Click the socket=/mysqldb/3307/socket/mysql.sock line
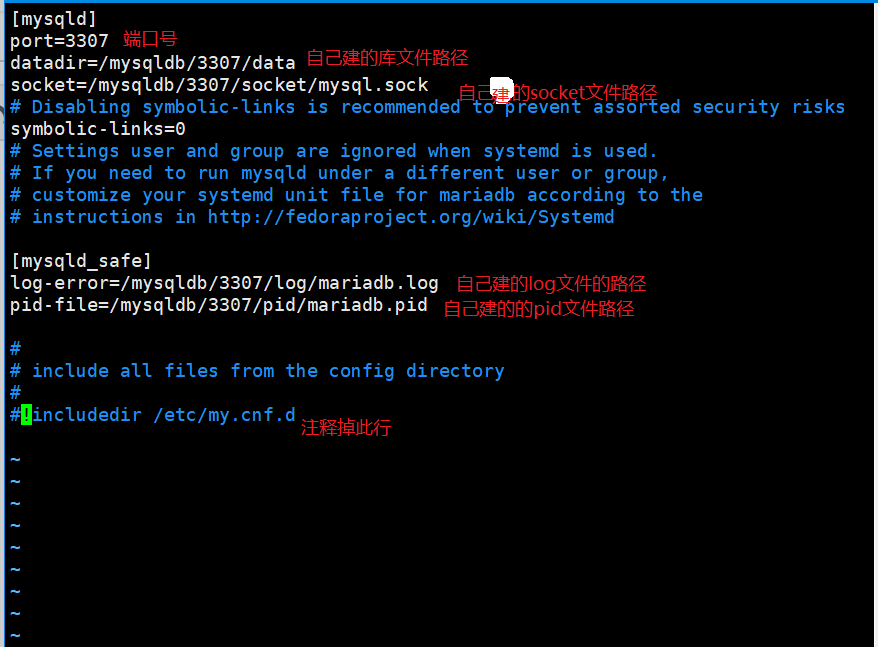878x647 pixels. [220, 85]
